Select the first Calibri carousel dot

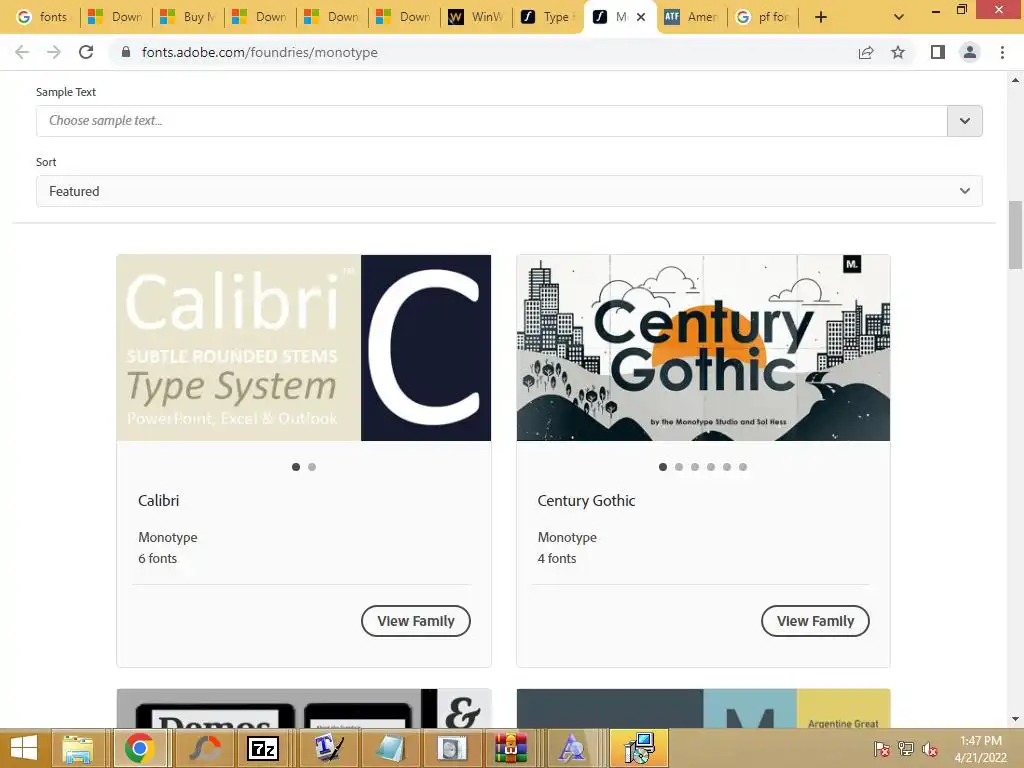pos(296,467)
